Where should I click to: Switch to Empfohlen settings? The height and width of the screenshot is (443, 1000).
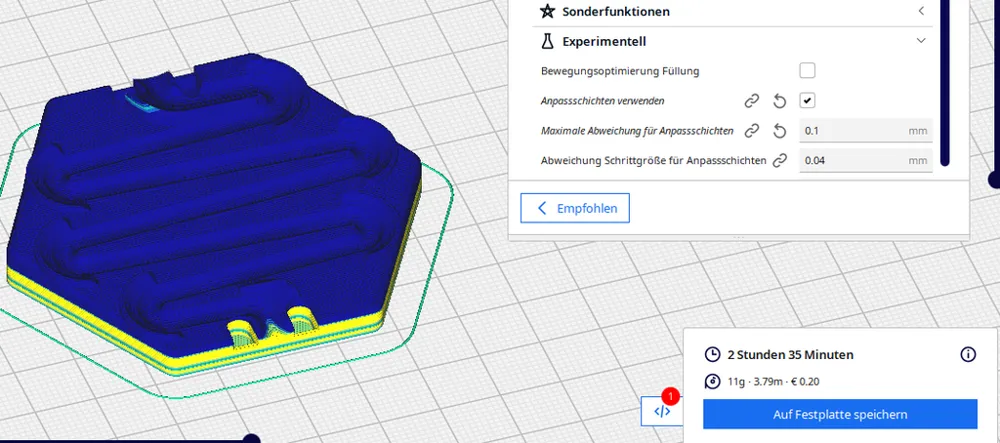575,208
